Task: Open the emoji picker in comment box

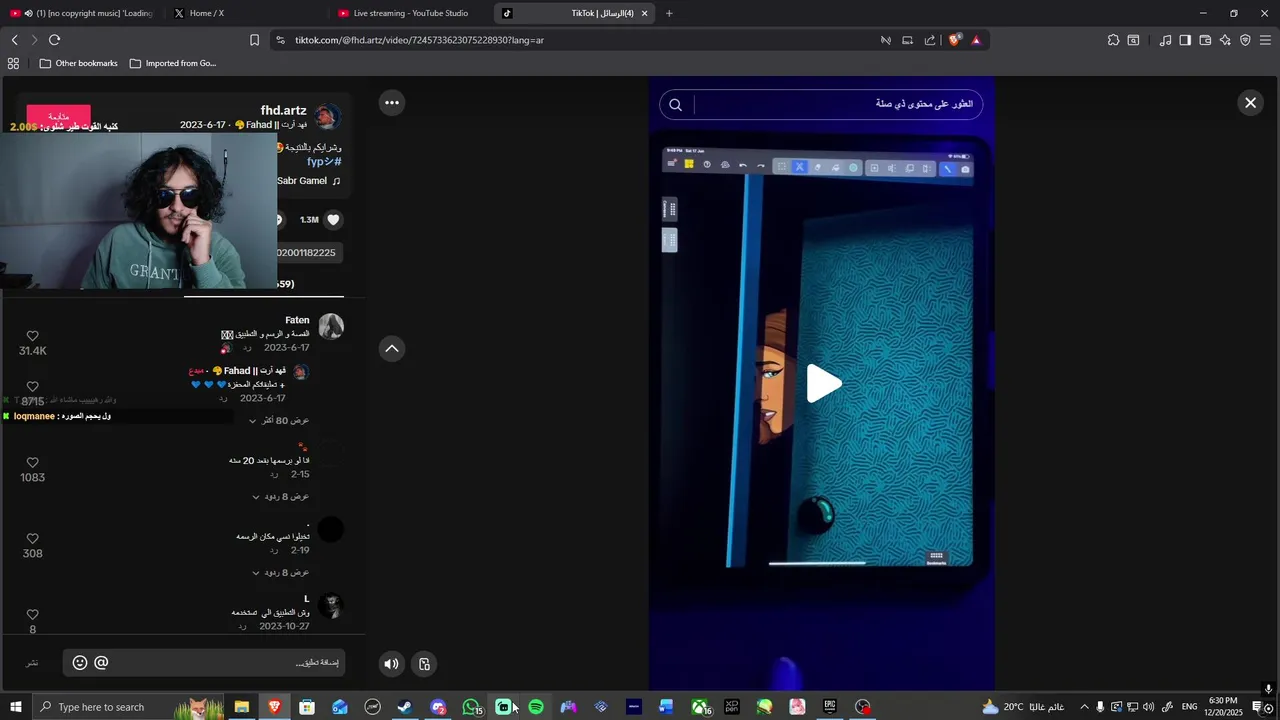Action: pyautogui.click(x=80, y=663)
